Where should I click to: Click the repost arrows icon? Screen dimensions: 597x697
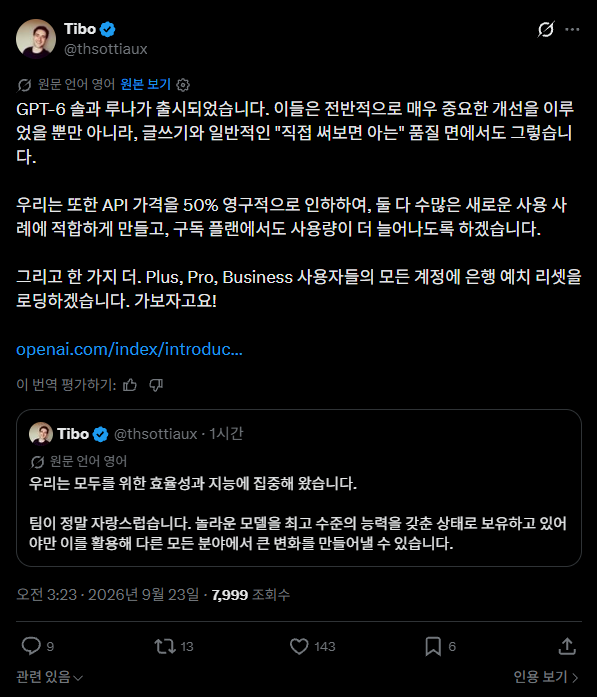(165, 646)
